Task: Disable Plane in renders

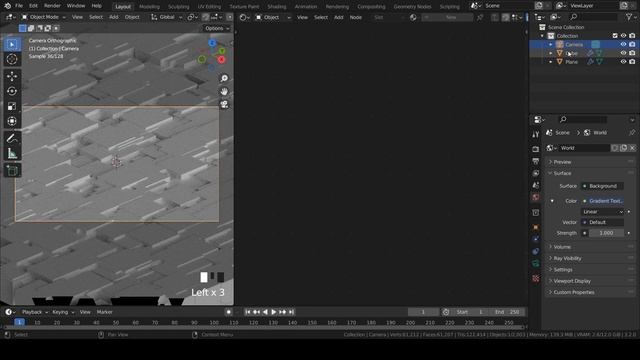Action: click(632, 62)
